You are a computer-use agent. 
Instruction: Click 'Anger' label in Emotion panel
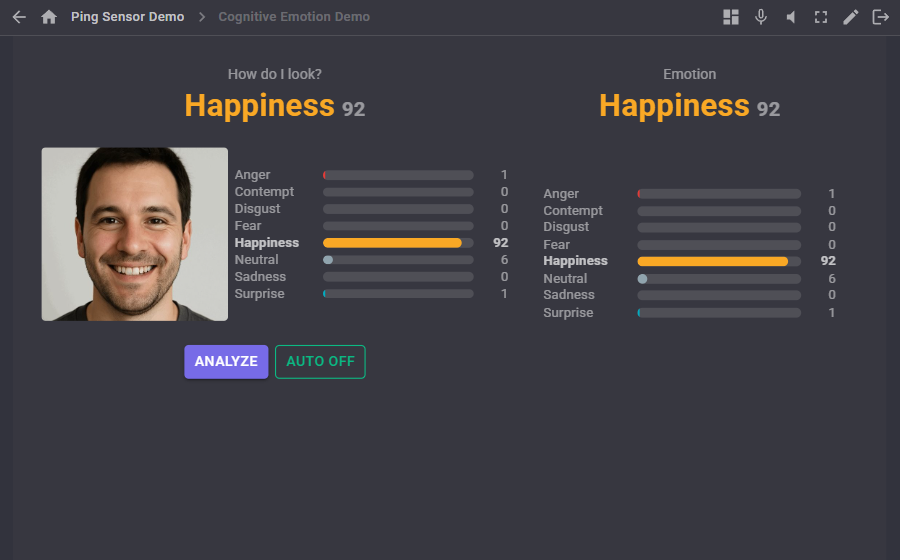561,194
